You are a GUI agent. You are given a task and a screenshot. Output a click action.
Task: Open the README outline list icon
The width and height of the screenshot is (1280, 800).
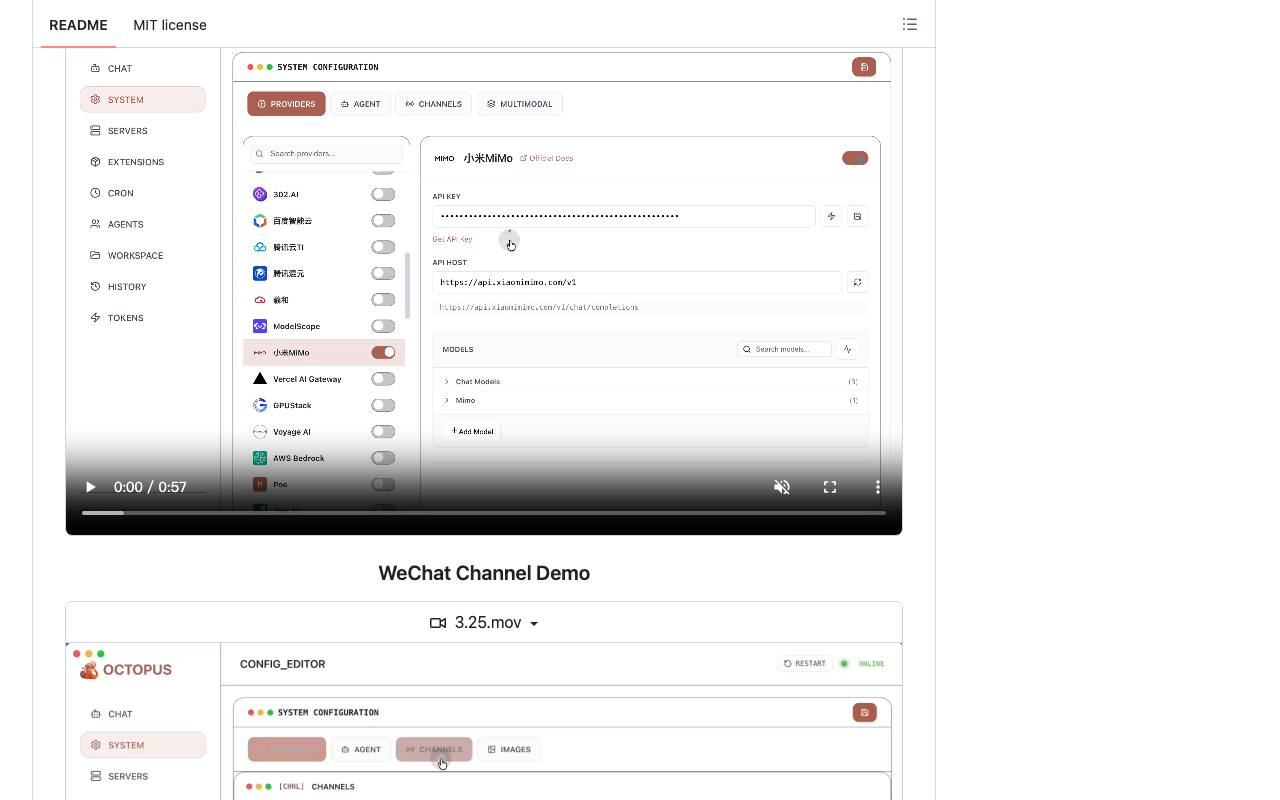click(x=909, y=24)
